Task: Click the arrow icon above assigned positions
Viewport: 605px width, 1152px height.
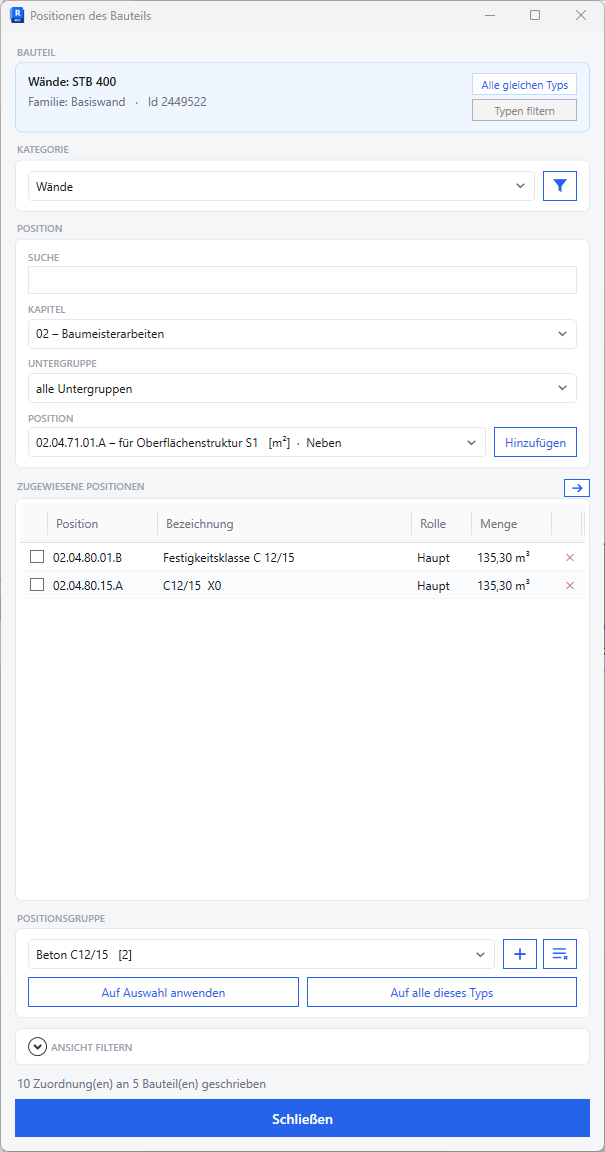Action: (576, 487)
